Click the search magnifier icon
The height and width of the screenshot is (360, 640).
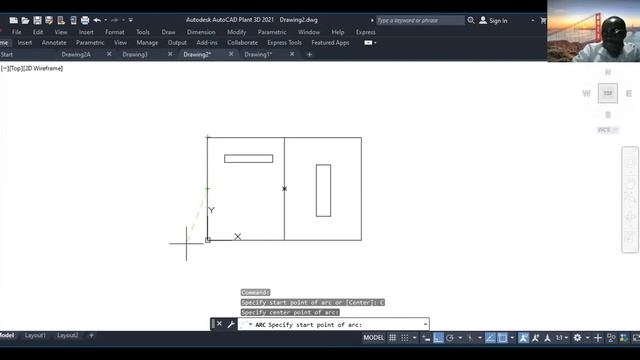click(x=471, y=20)
